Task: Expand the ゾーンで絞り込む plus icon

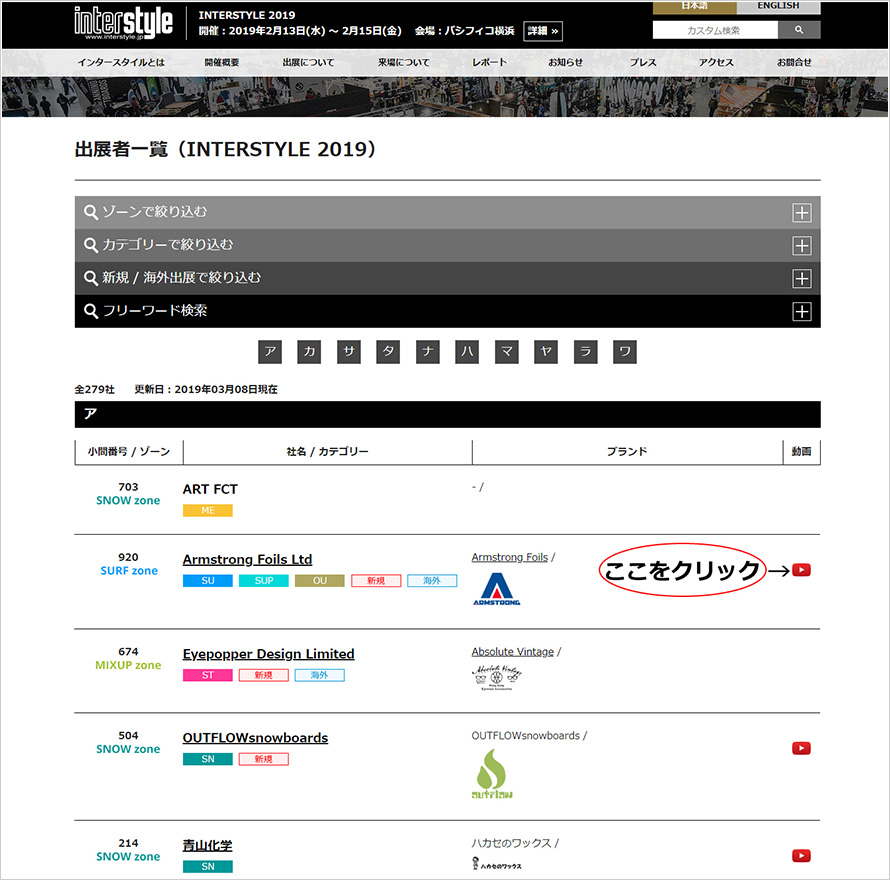Action: (x=801, y=213)
